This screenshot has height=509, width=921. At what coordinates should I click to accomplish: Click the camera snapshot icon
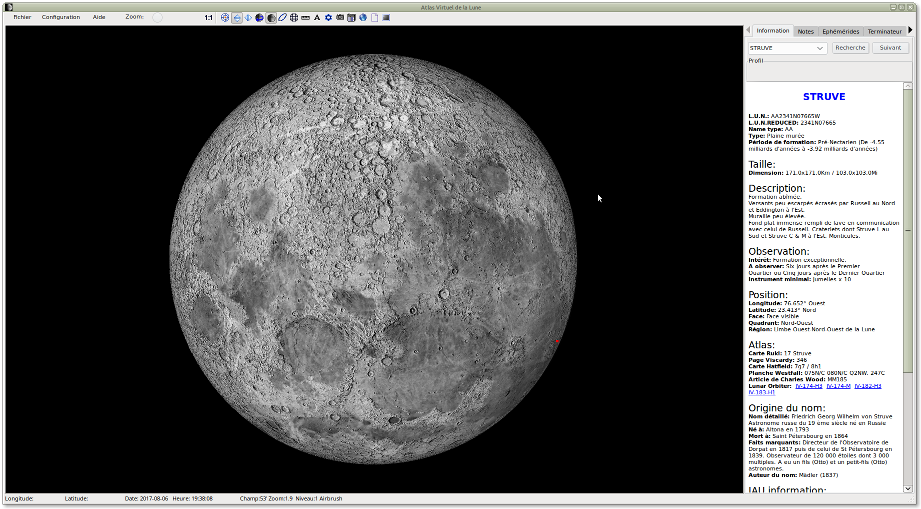tap(340, 18)
